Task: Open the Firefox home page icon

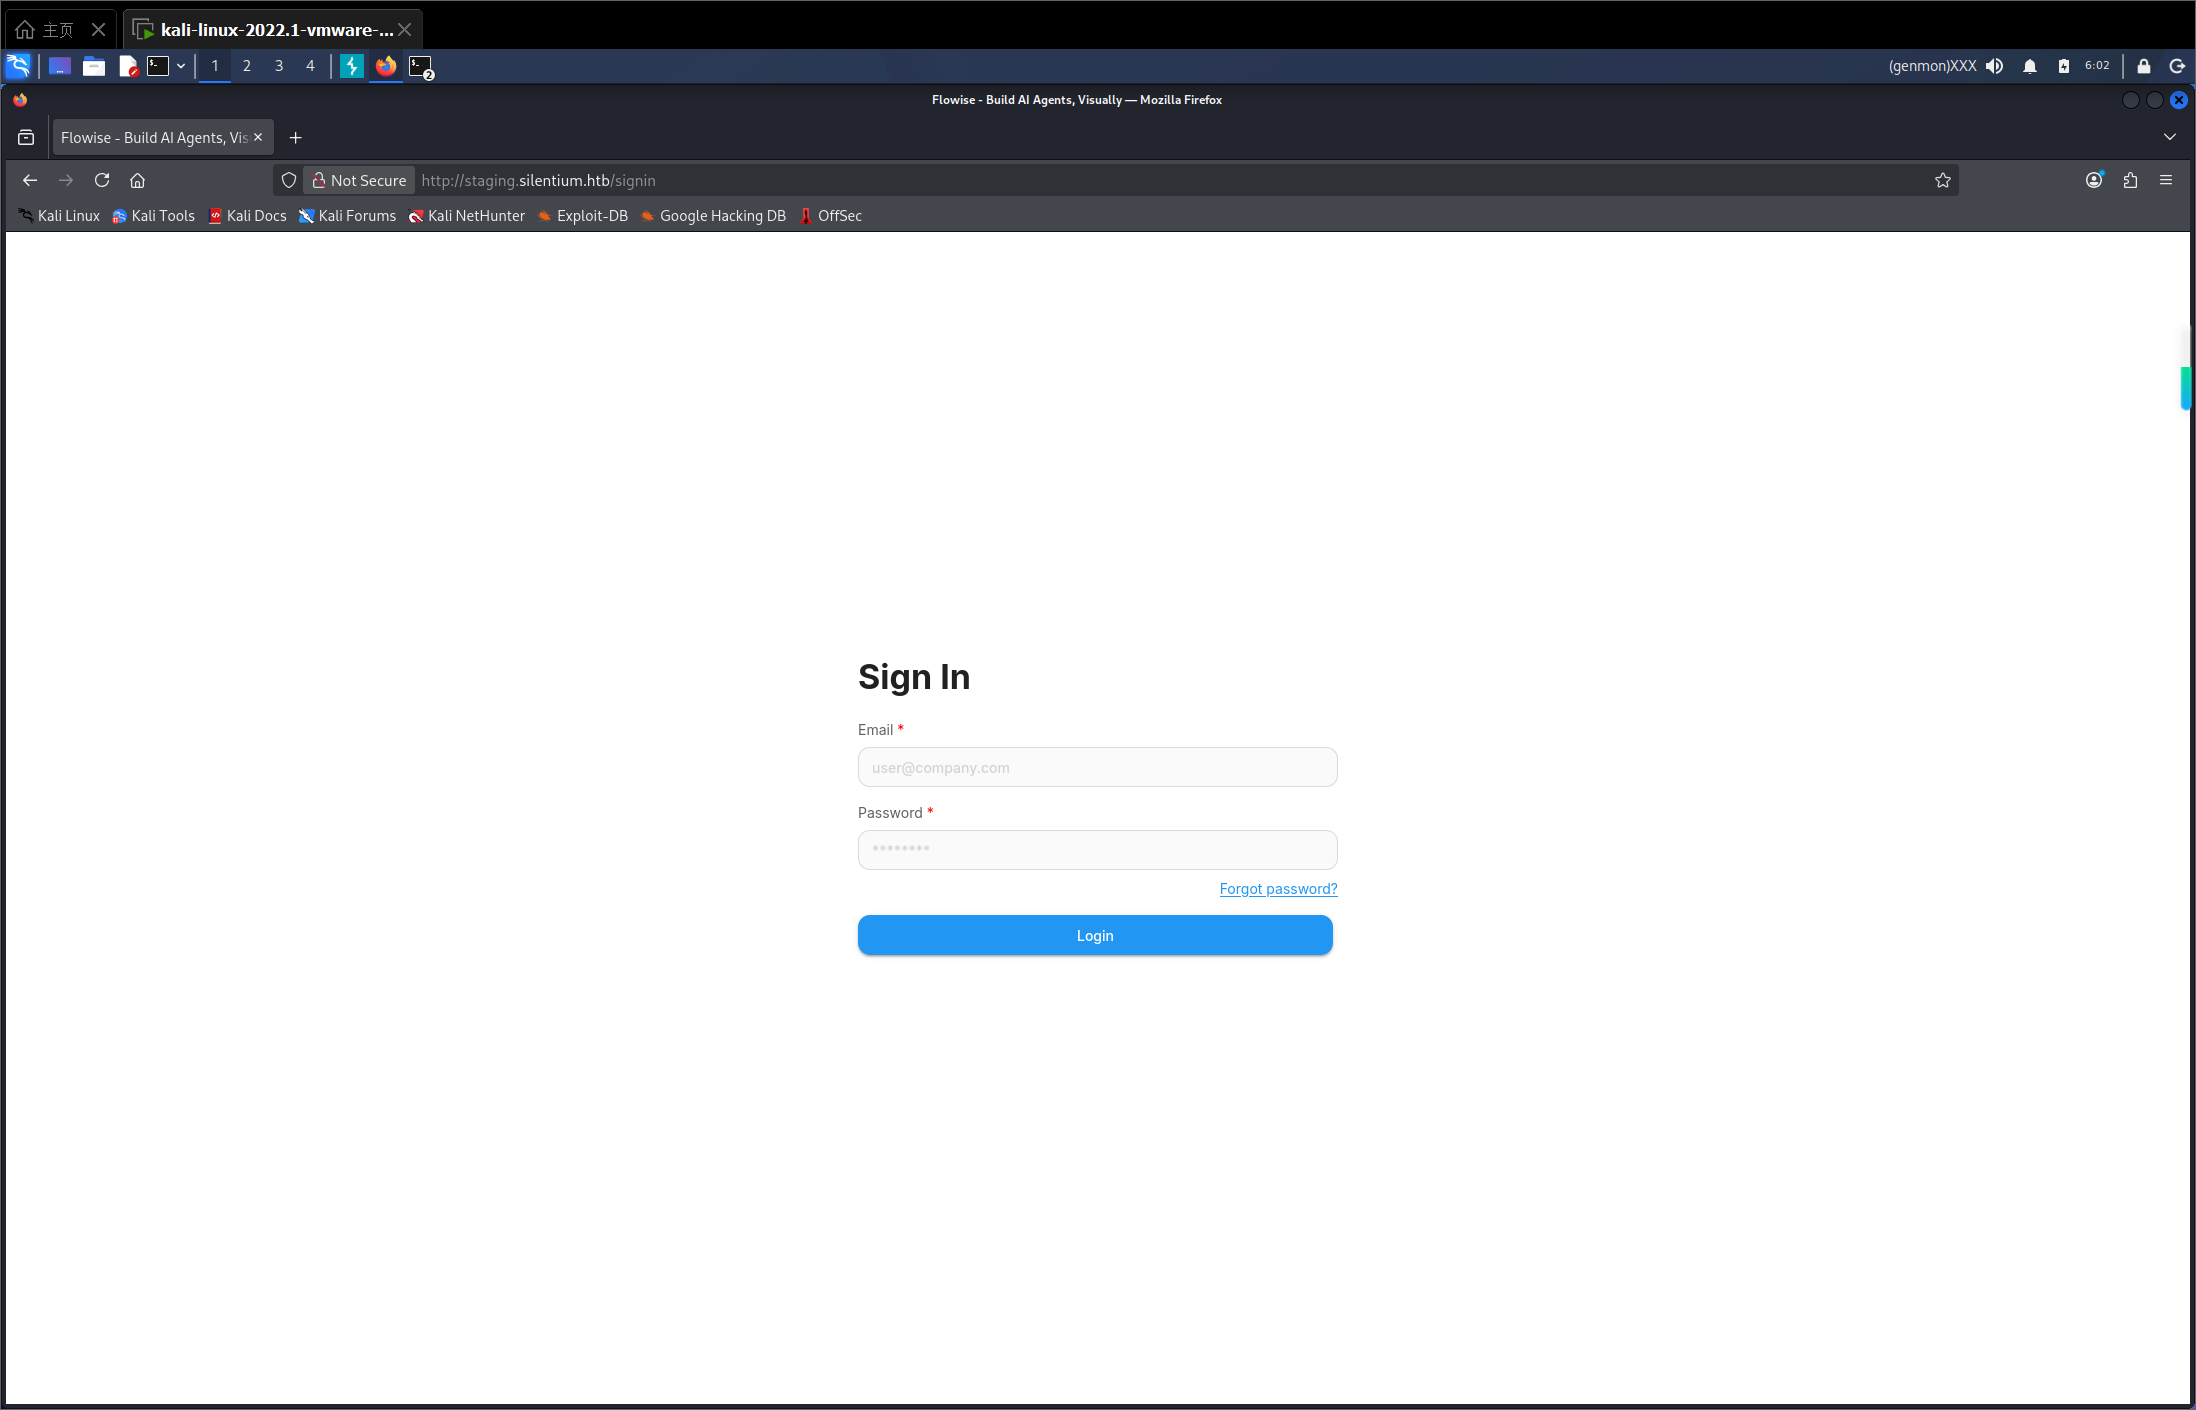Action: [x=138, y=180]
